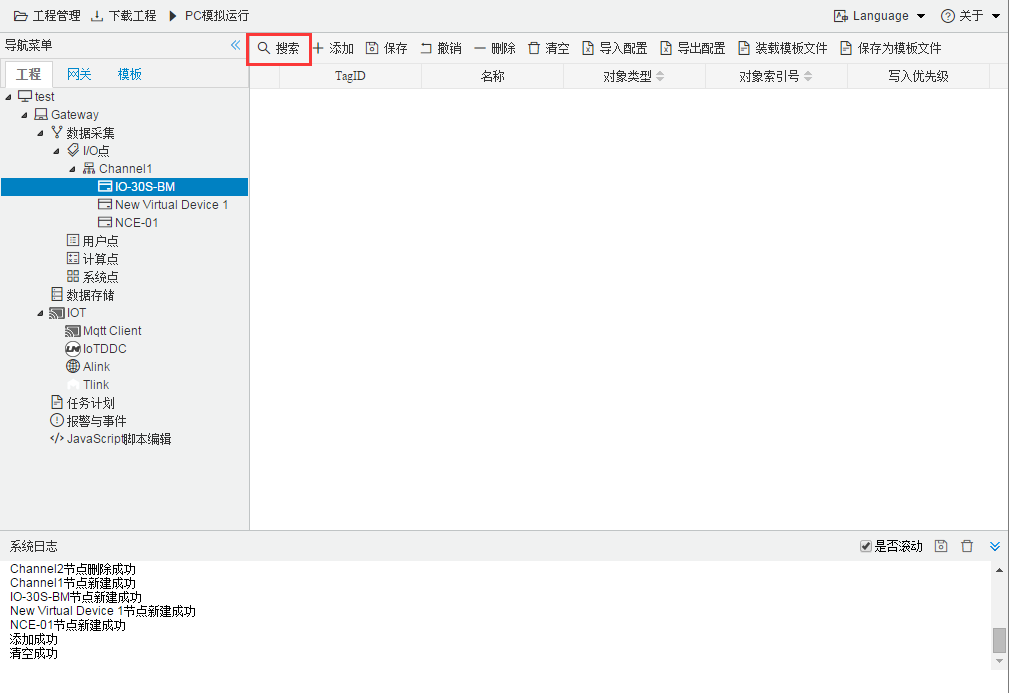The image size is (1009, 693).
Task: Click the Undo arrow icon
Action: [426, 48]
